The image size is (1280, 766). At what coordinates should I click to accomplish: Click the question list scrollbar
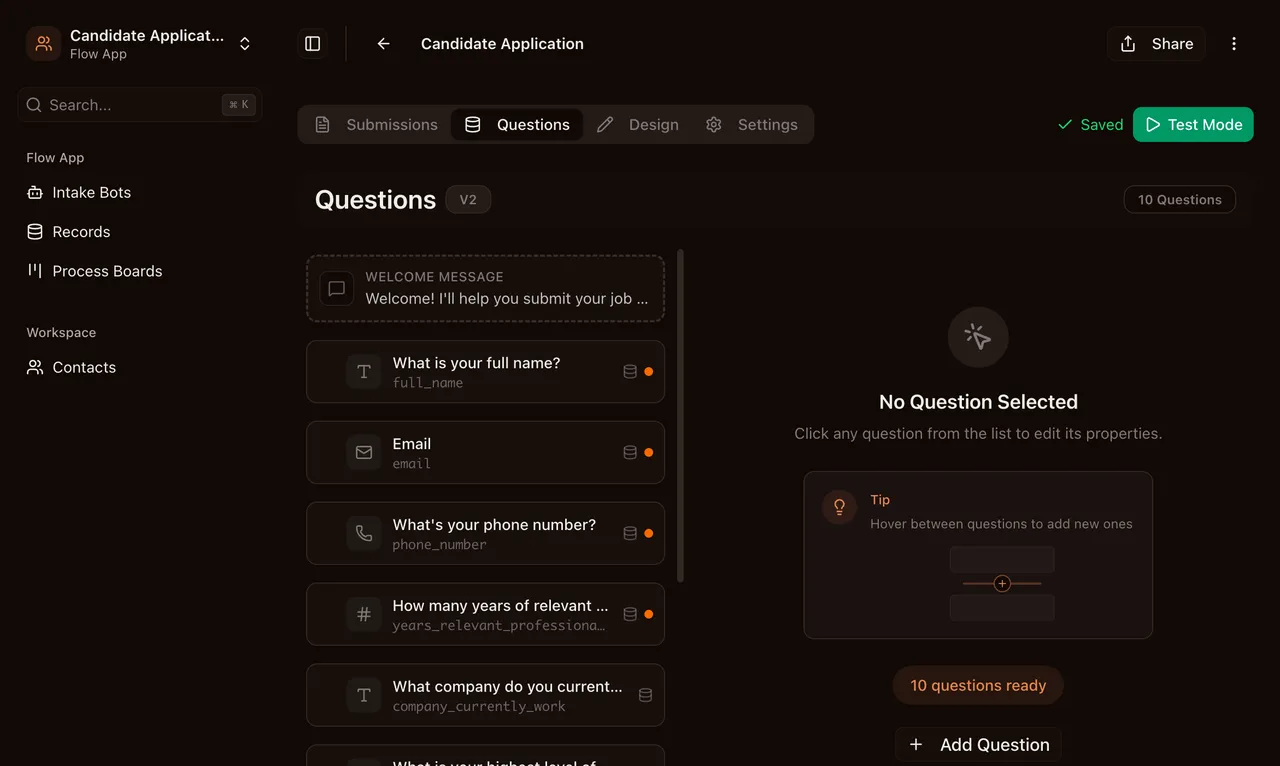[x=681, y=415]
